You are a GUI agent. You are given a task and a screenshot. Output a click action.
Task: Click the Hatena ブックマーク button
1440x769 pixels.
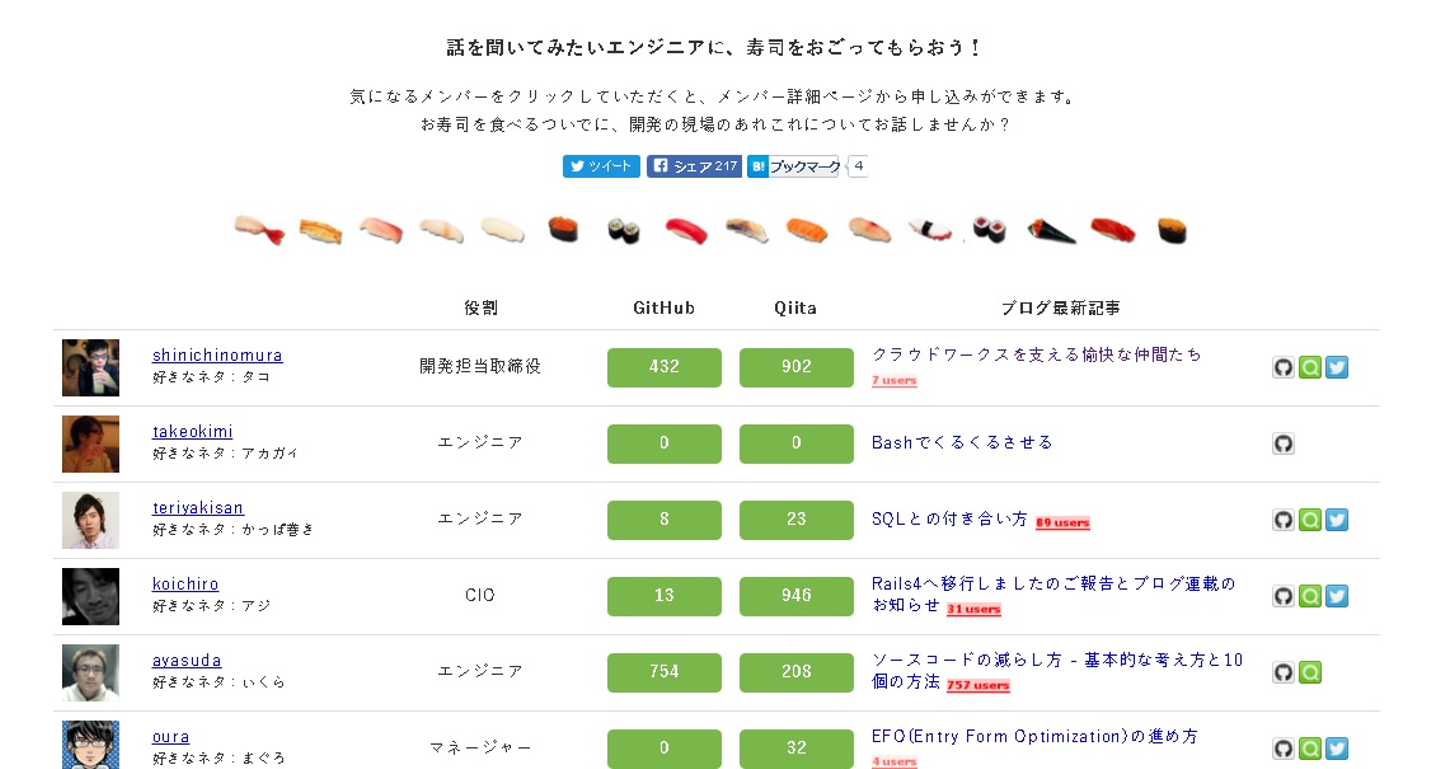796,166
